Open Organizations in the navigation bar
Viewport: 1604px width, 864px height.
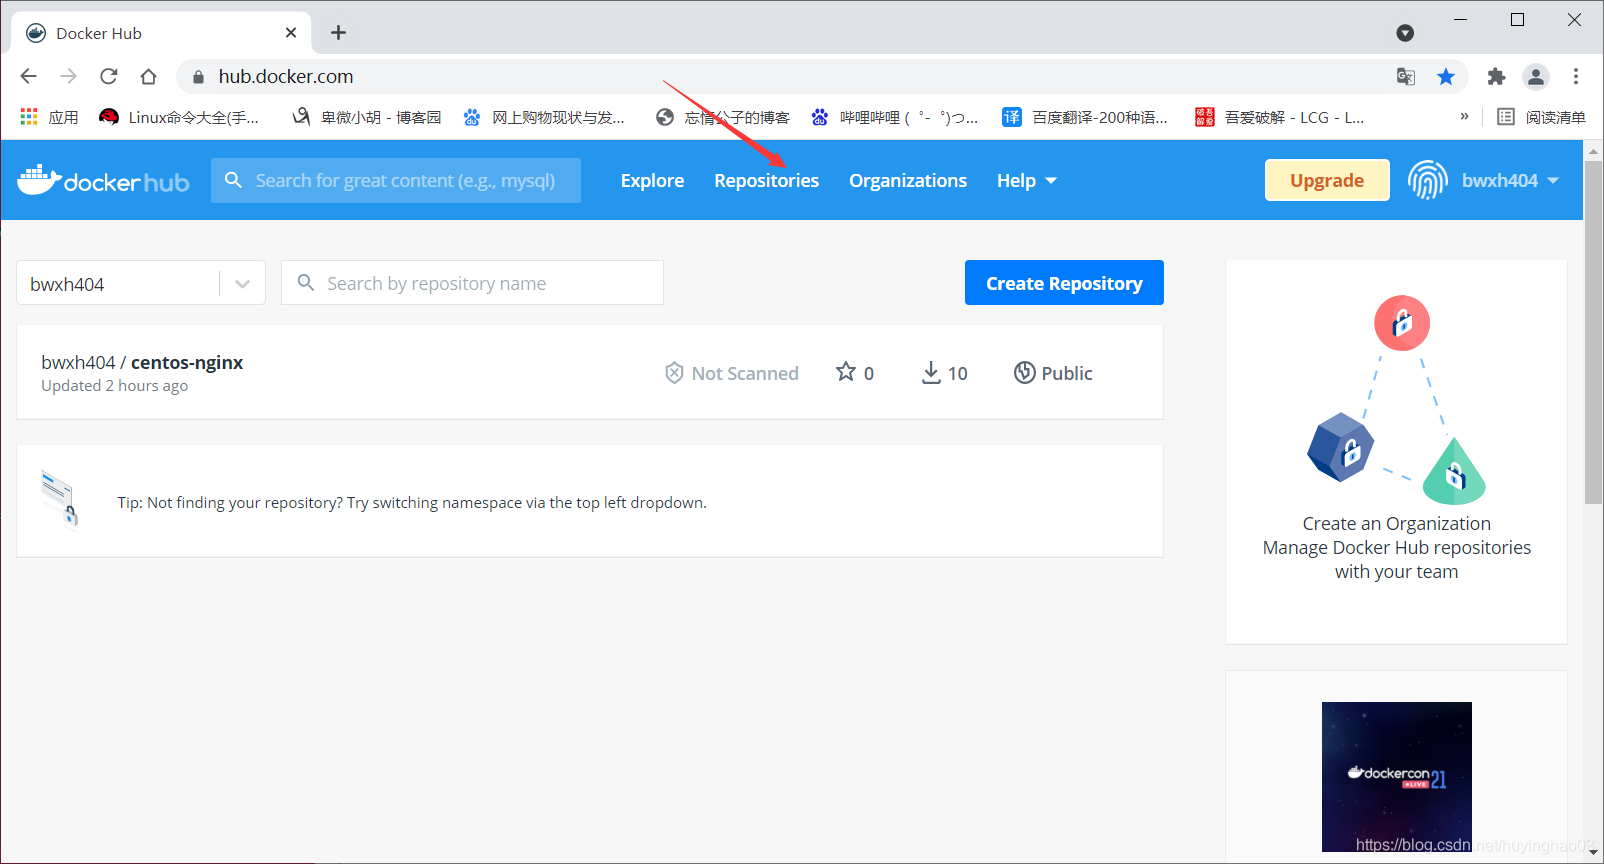(x=908, y=180)
